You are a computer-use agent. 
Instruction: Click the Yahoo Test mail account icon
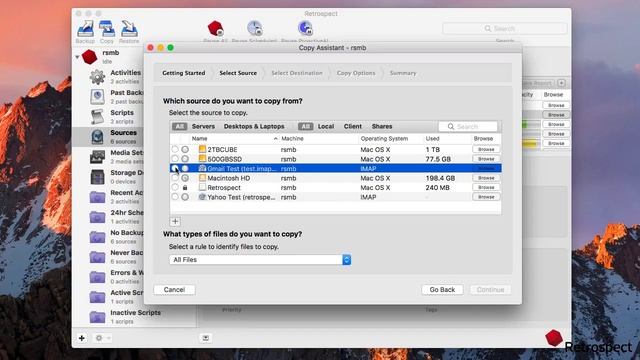pyautogui.click(x=202, y=197)
